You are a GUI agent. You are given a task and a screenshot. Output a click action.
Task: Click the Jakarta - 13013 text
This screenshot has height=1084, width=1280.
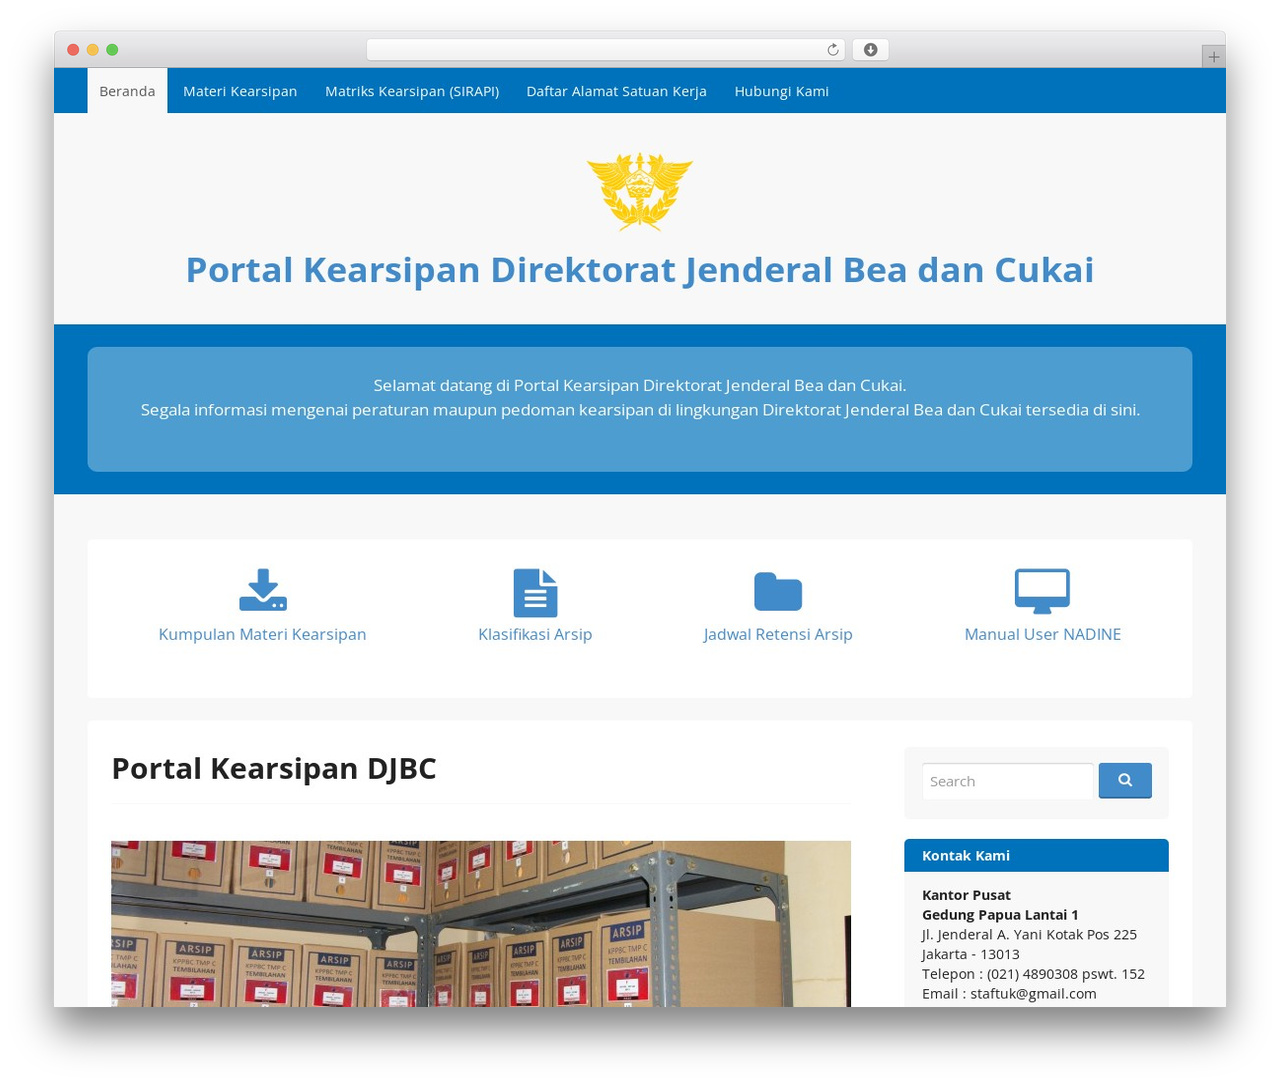click(971, 954)
